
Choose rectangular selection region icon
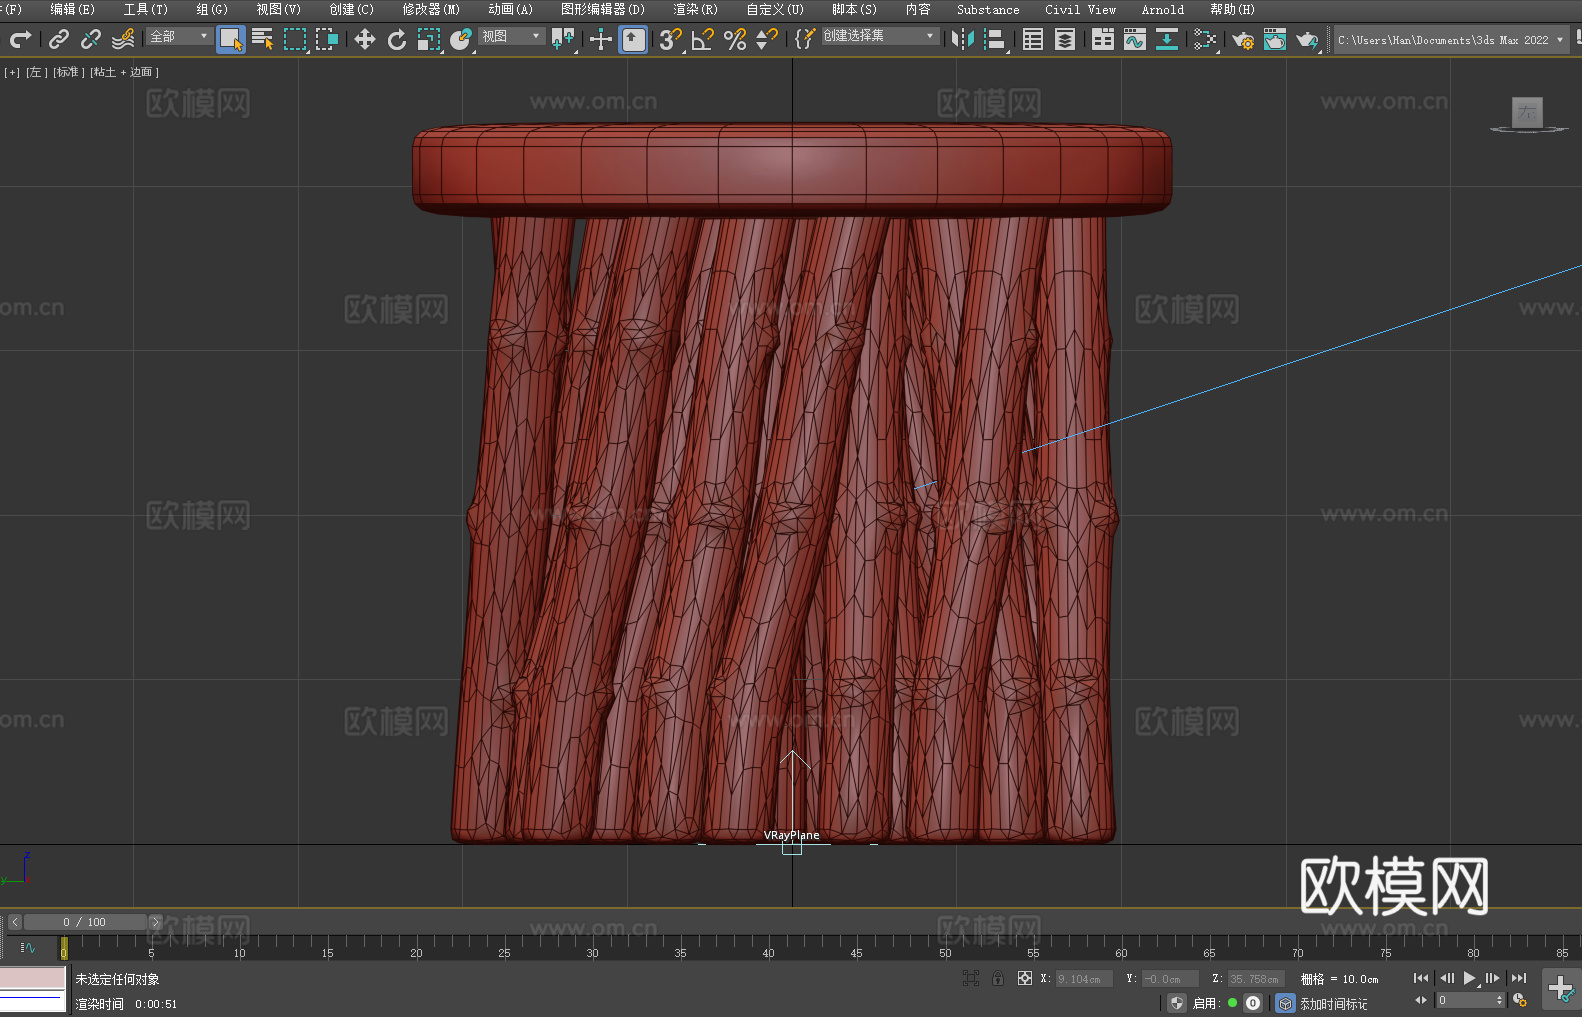295,39
